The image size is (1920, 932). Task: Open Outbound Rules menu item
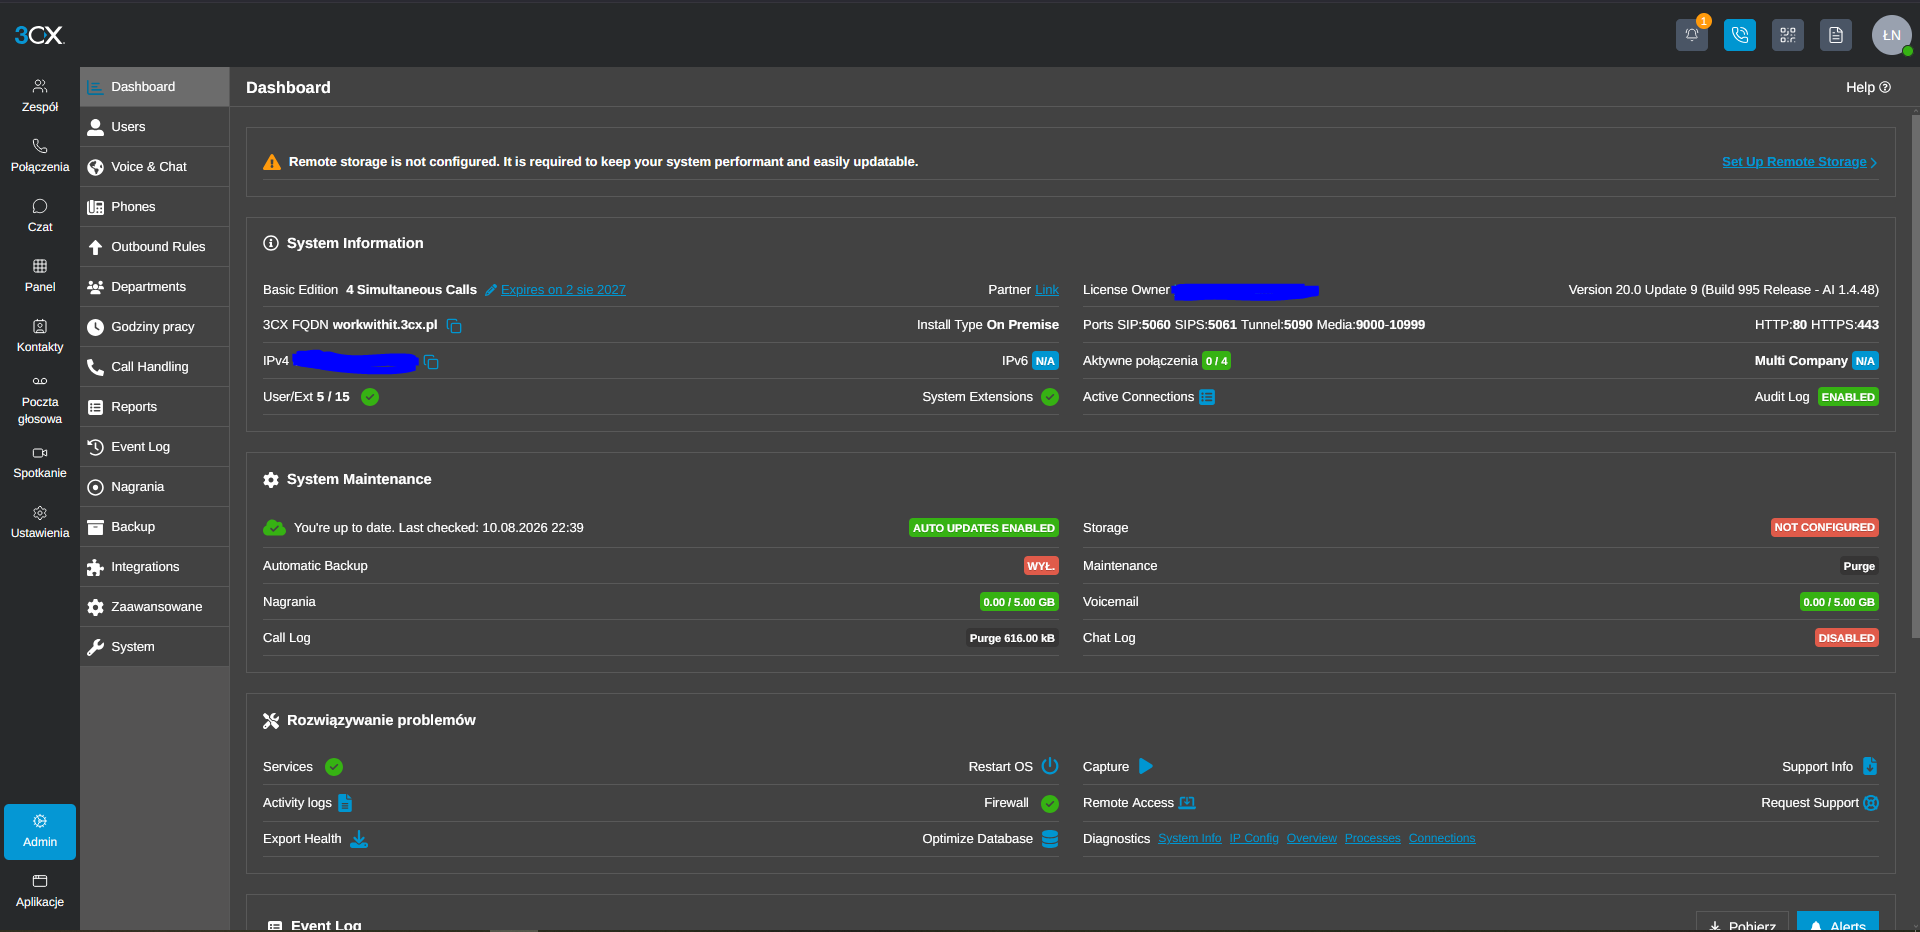(x=155, y=247)
